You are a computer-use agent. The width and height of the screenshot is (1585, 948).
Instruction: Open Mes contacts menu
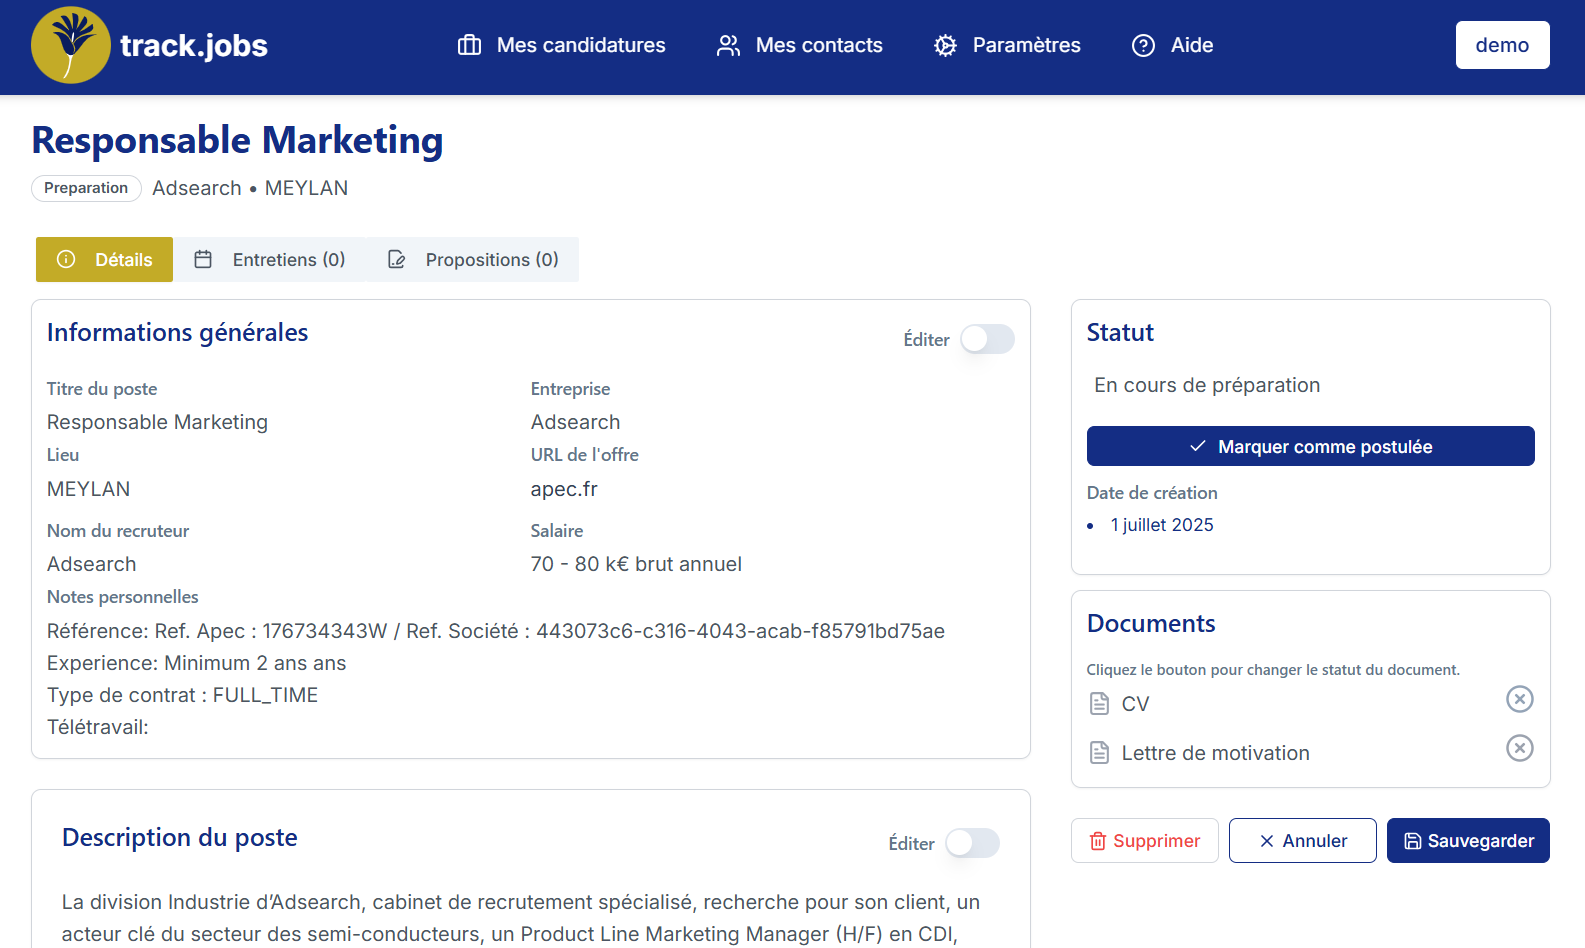point(799,45)
